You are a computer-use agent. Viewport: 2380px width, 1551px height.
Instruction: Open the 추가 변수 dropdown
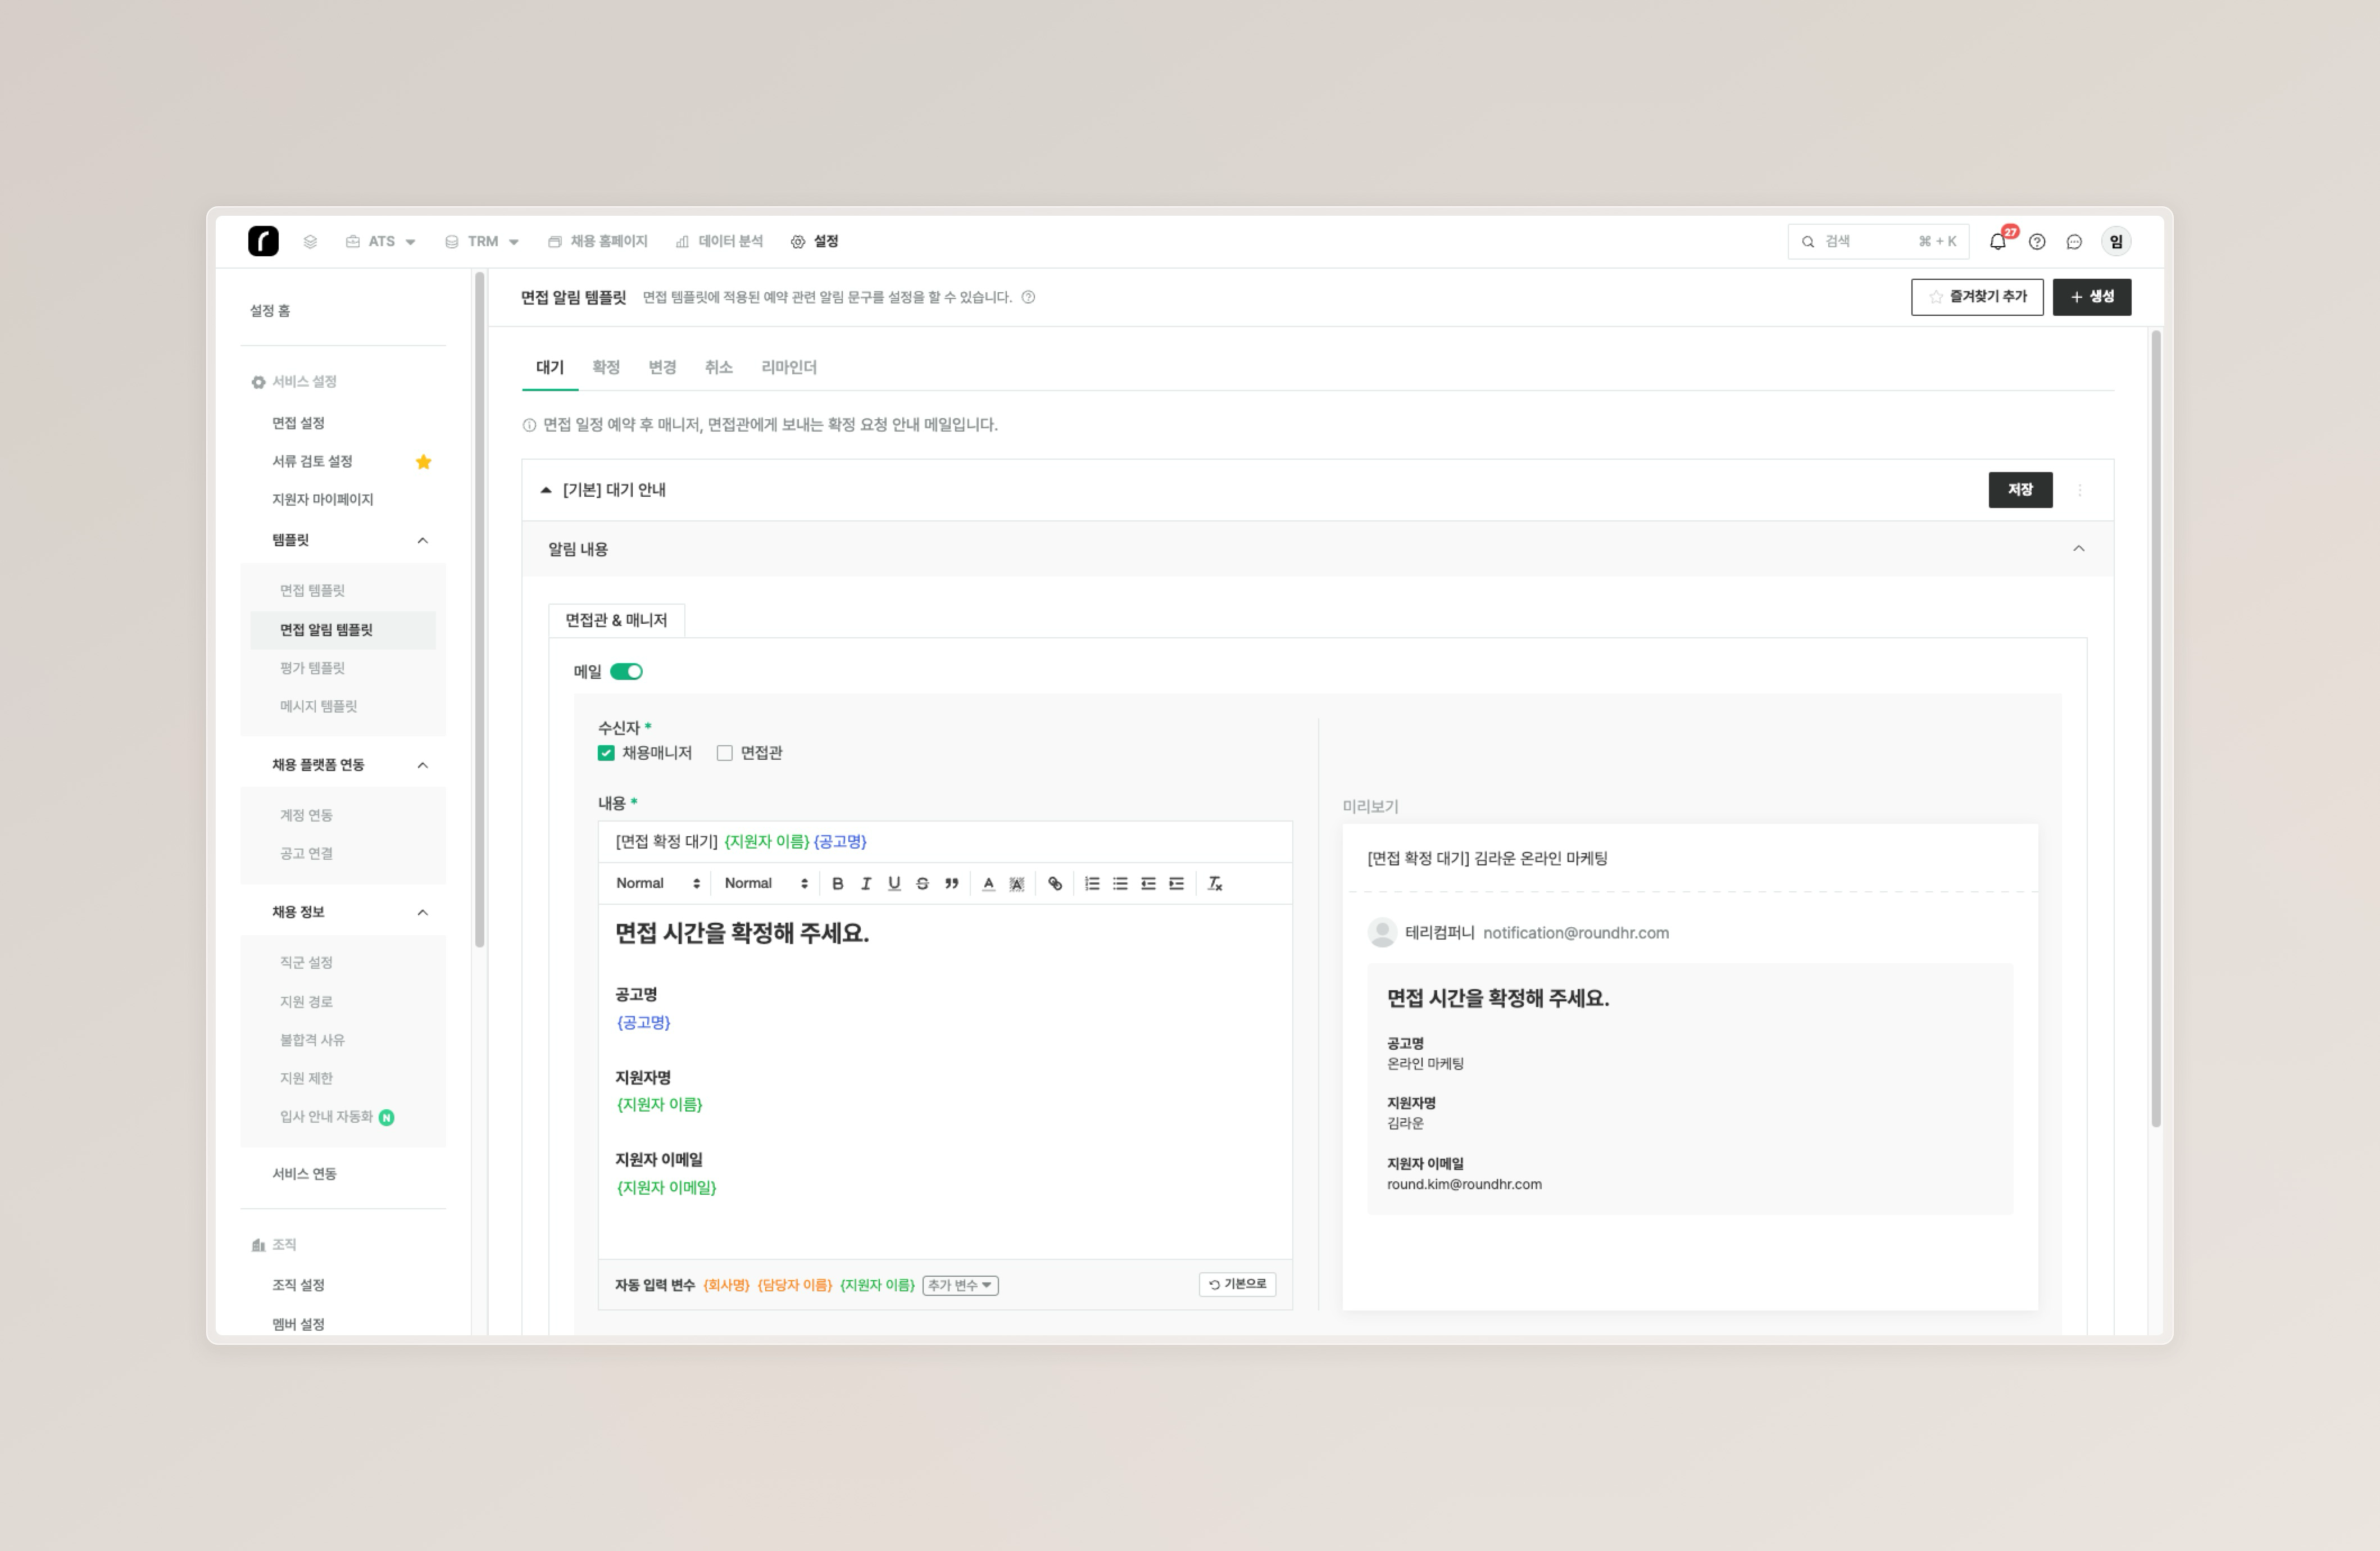[959, 1285]
